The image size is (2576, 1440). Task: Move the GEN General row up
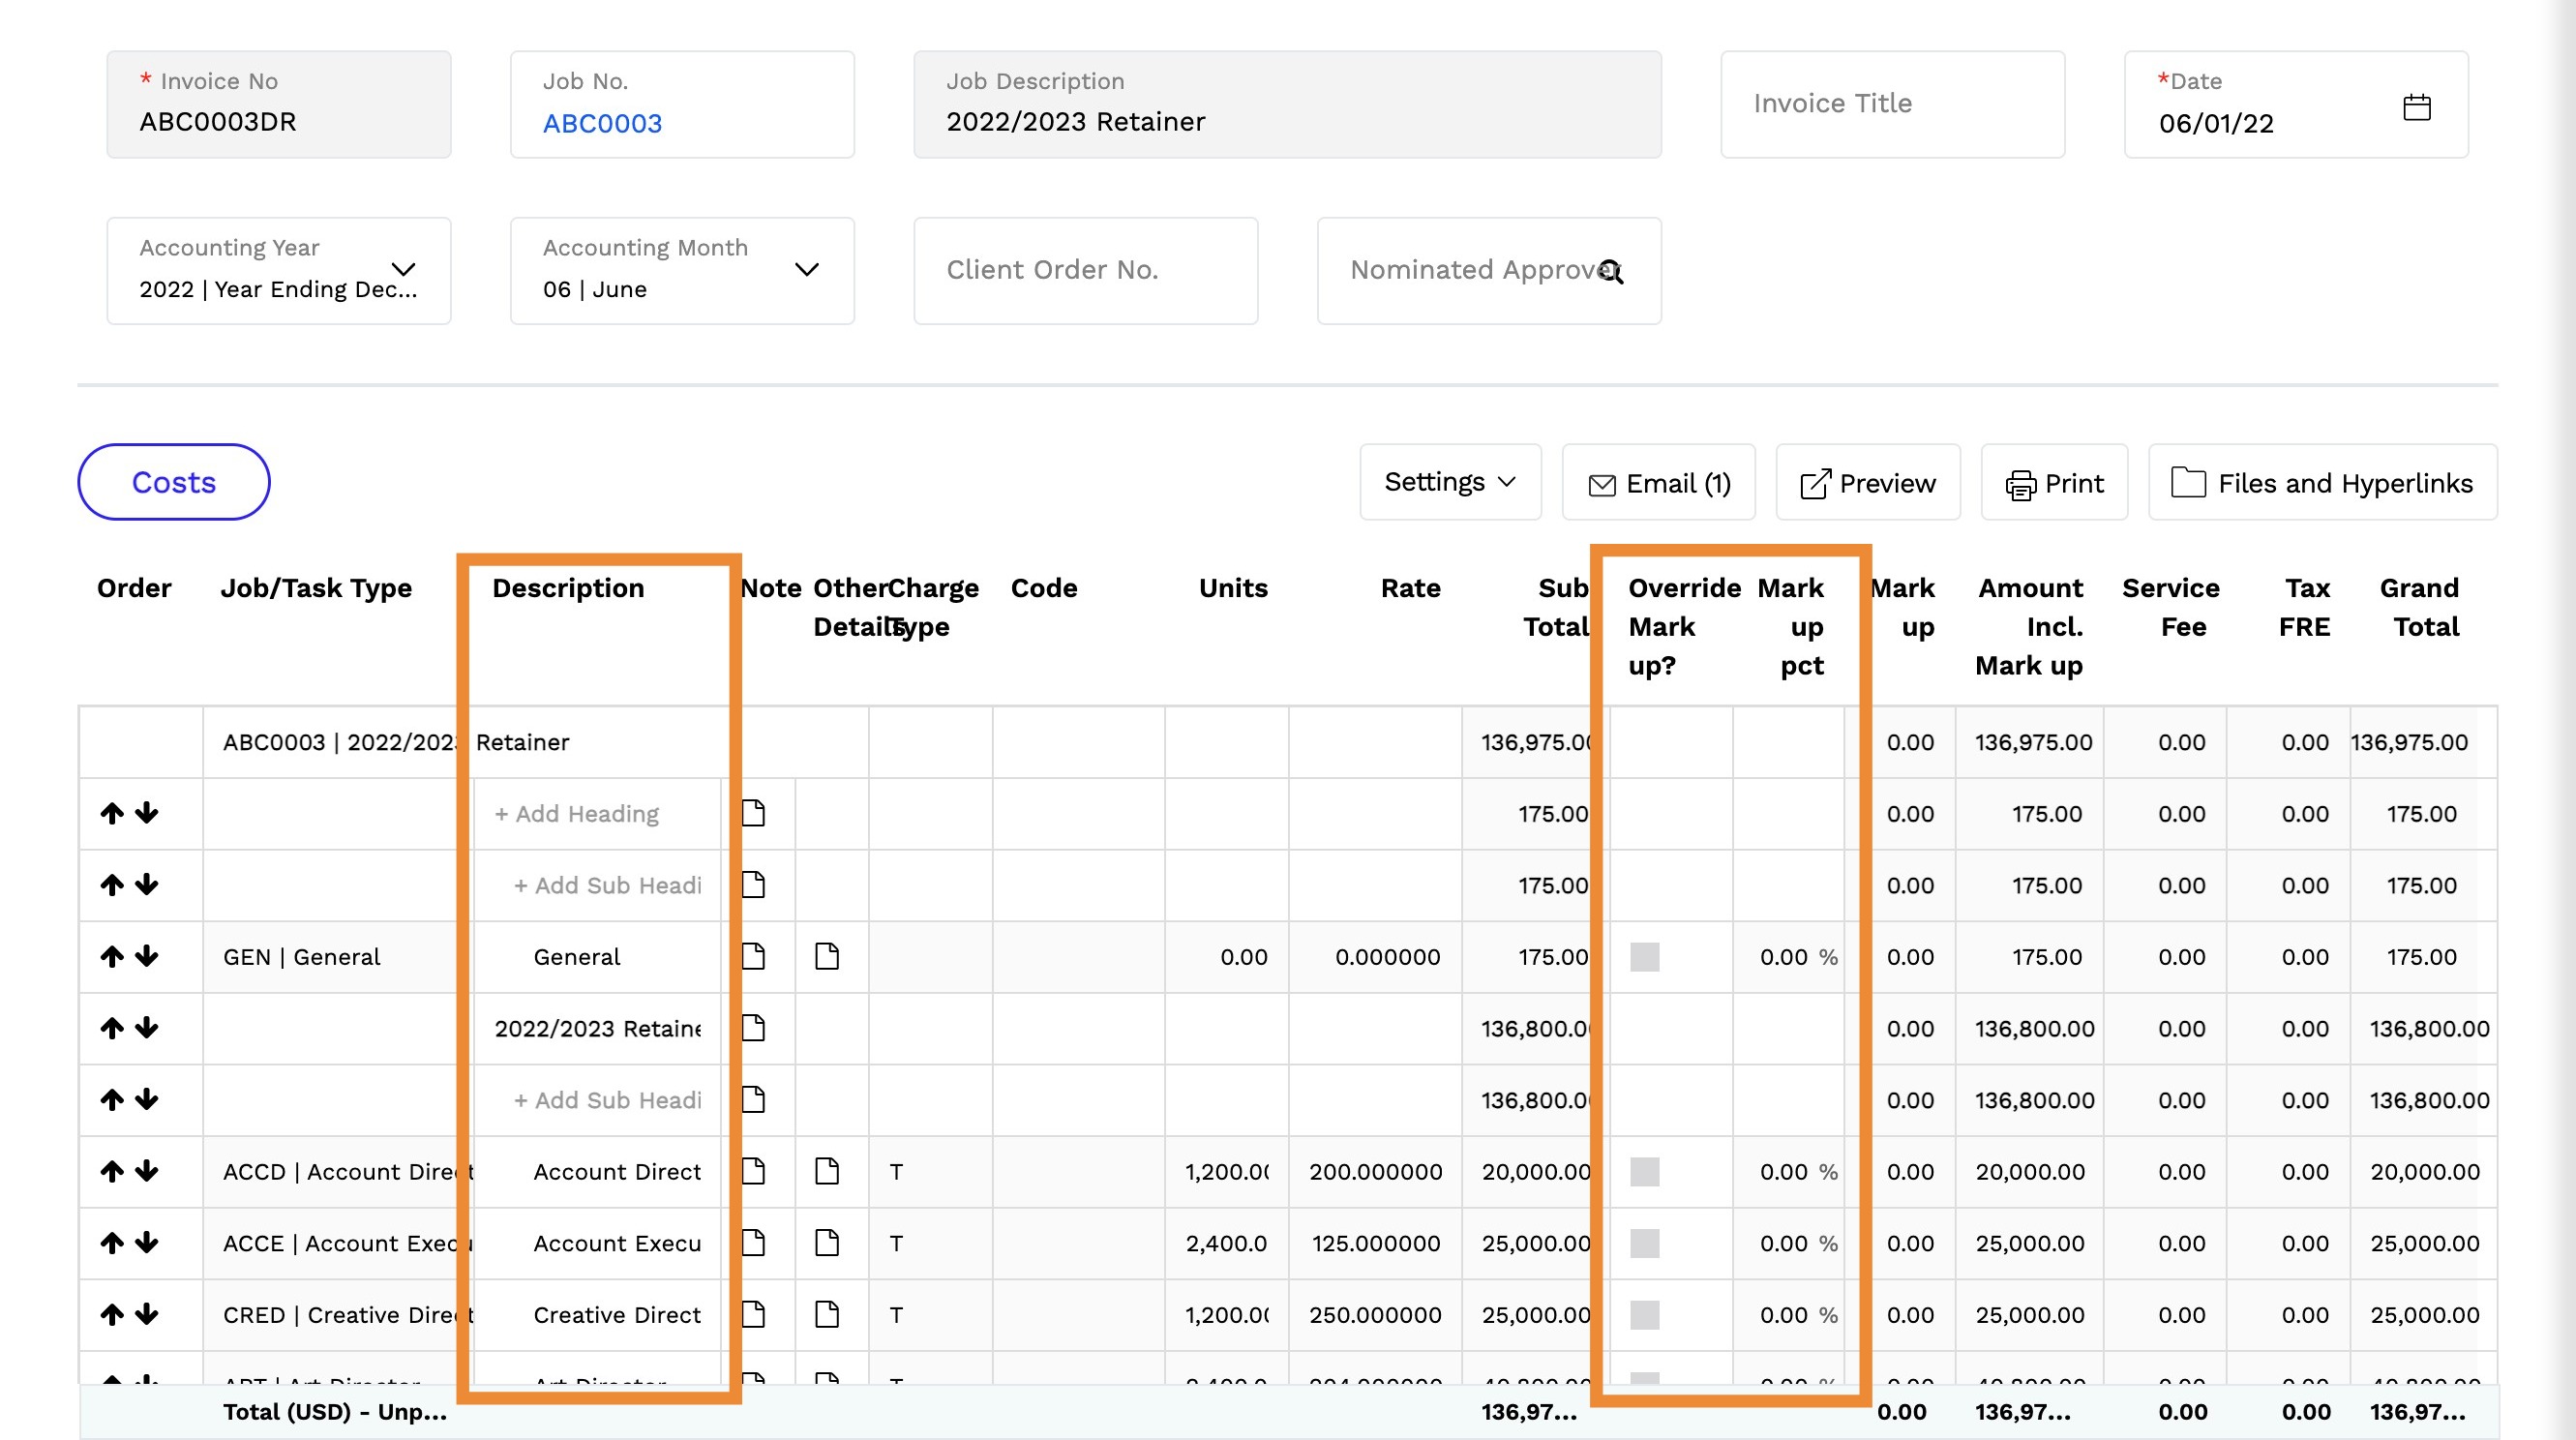(x=112, y=957)
